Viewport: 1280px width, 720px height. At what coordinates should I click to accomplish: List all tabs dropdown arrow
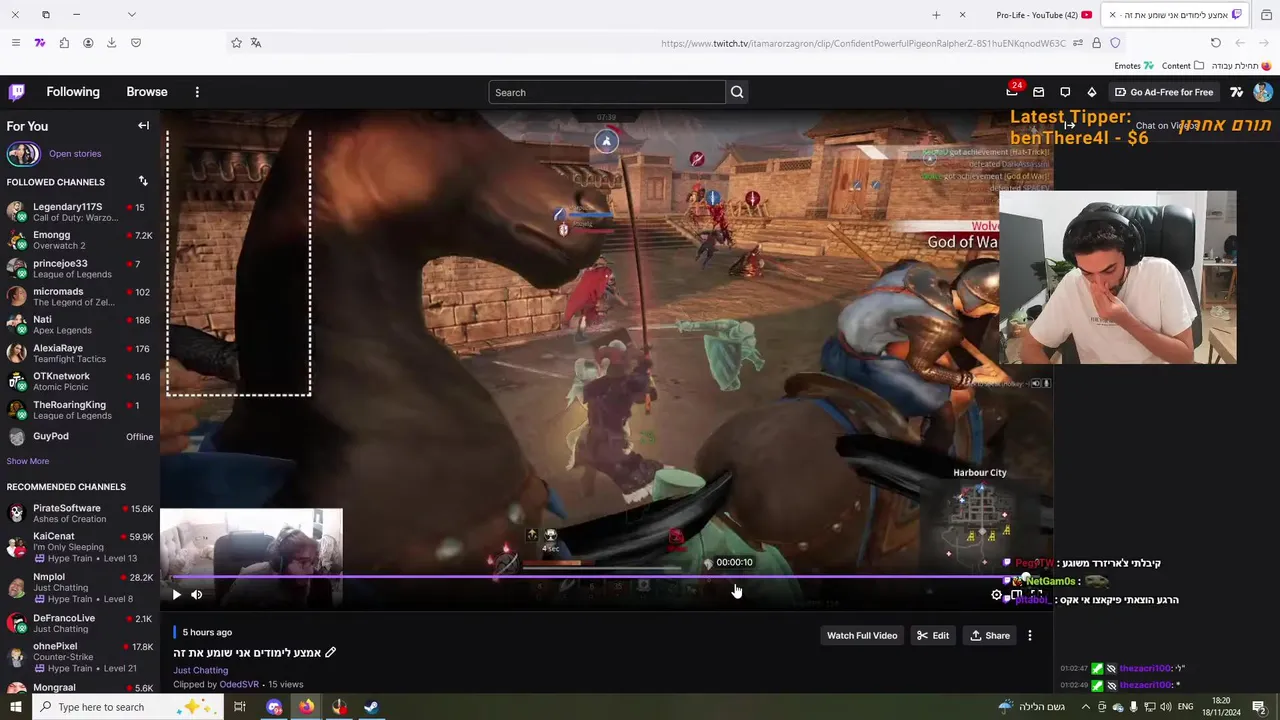[131, 15]
